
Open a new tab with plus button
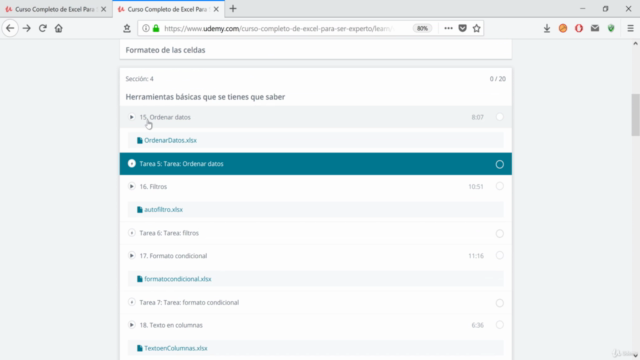(x=233, y=9)
